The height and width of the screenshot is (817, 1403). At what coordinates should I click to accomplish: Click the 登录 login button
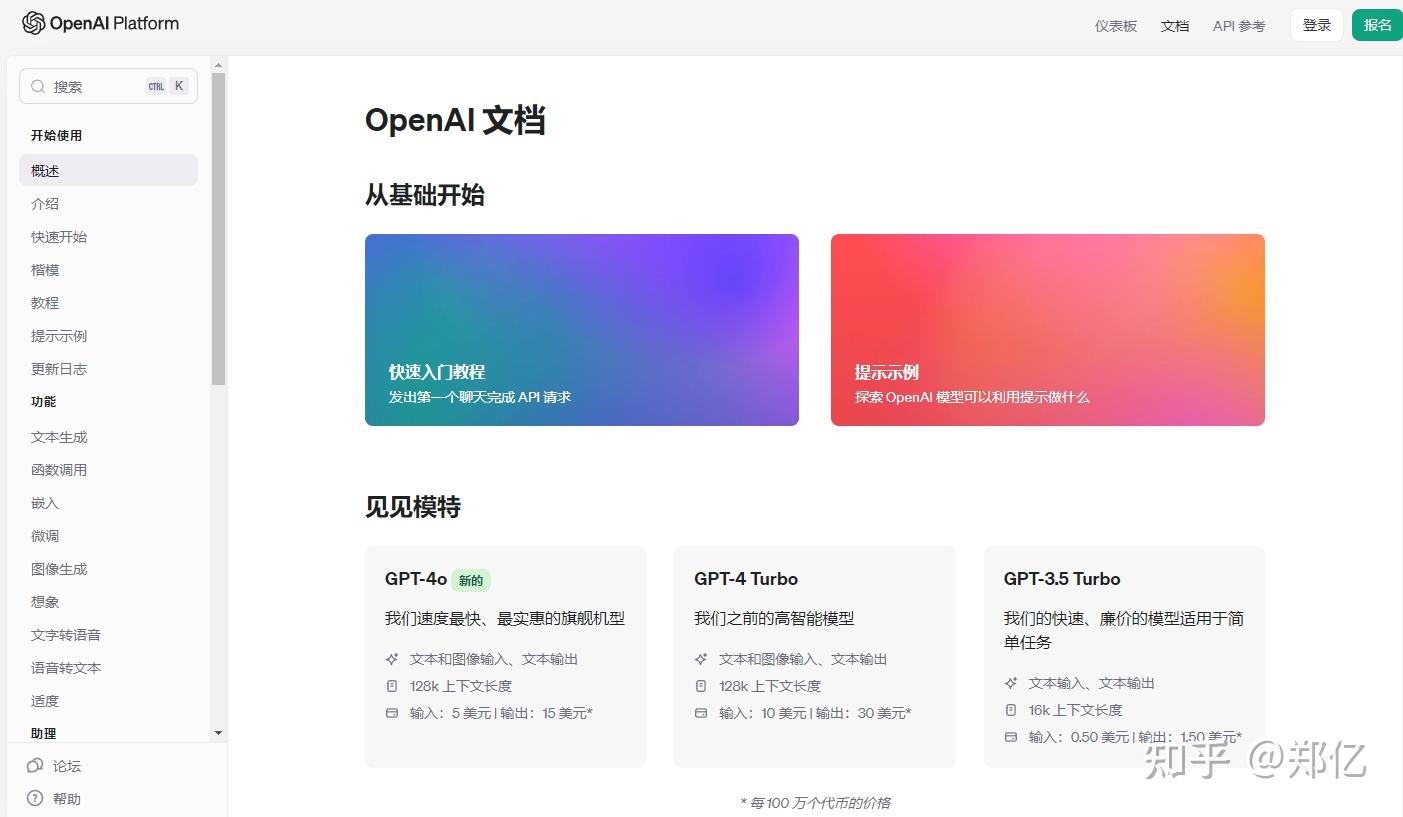[x=1317, y=25]
